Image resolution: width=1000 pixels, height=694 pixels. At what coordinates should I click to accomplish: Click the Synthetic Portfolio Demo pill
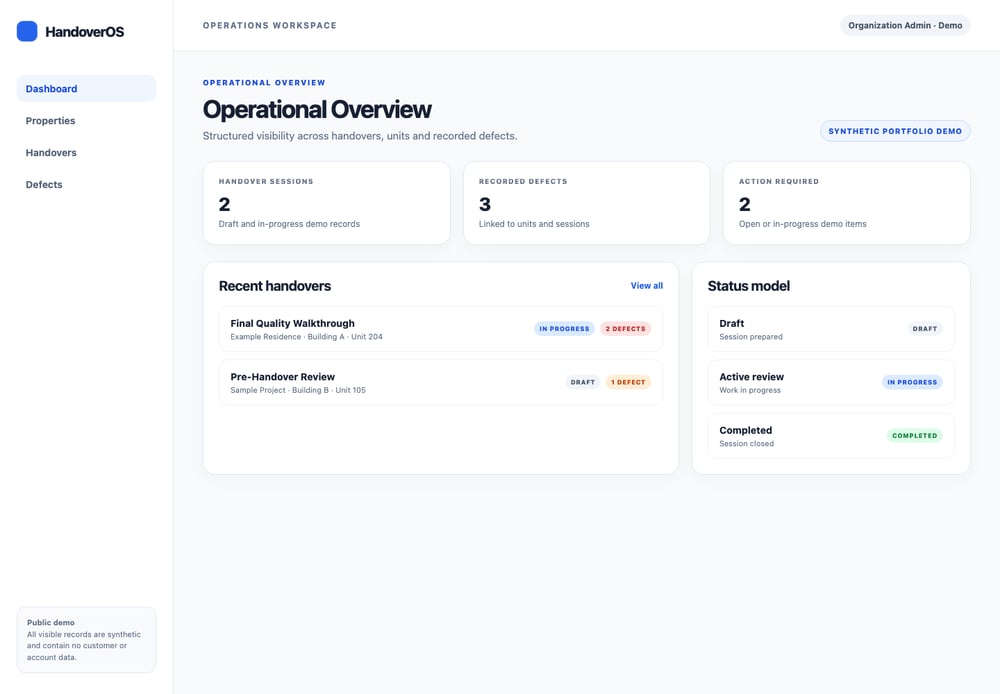[895, 131]
